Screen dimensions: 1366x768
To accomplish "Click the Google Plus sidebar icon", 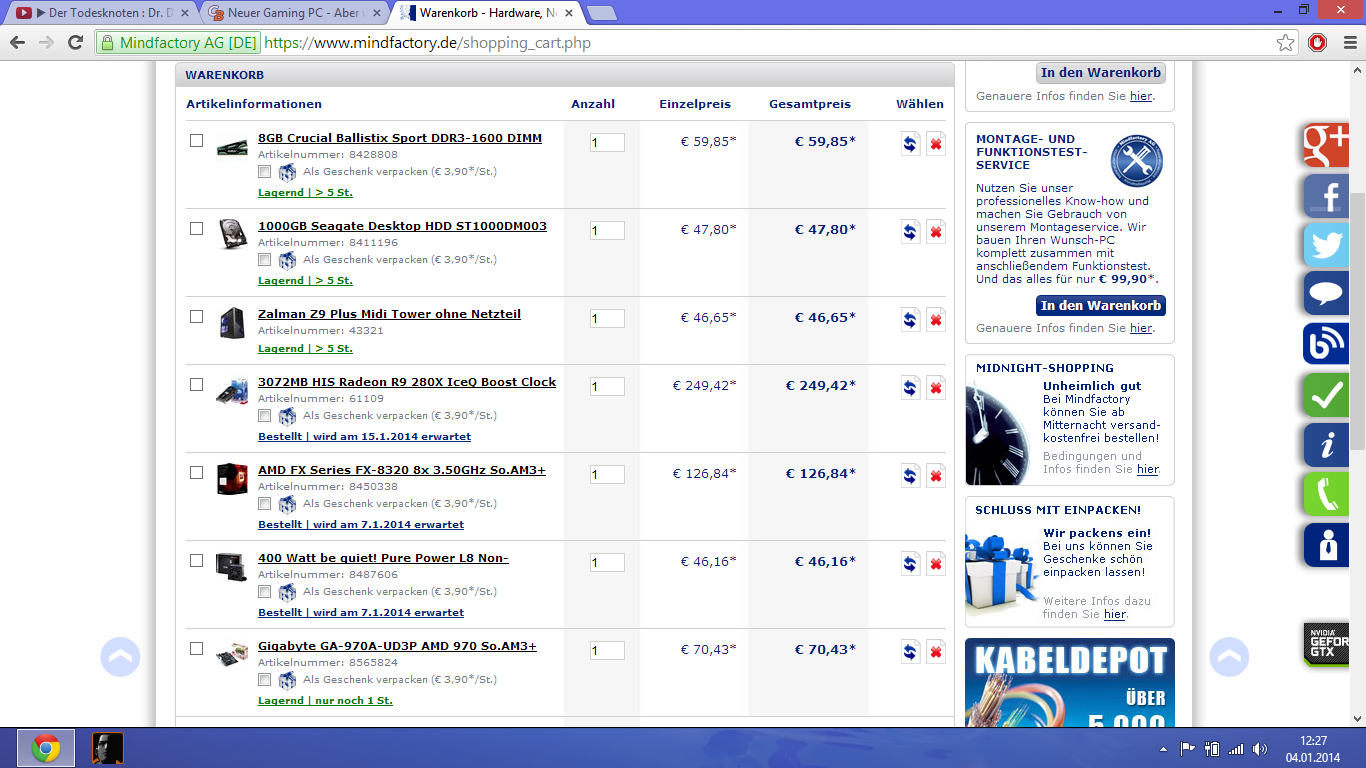I will pyautogui.click(x=1327, y=146).
